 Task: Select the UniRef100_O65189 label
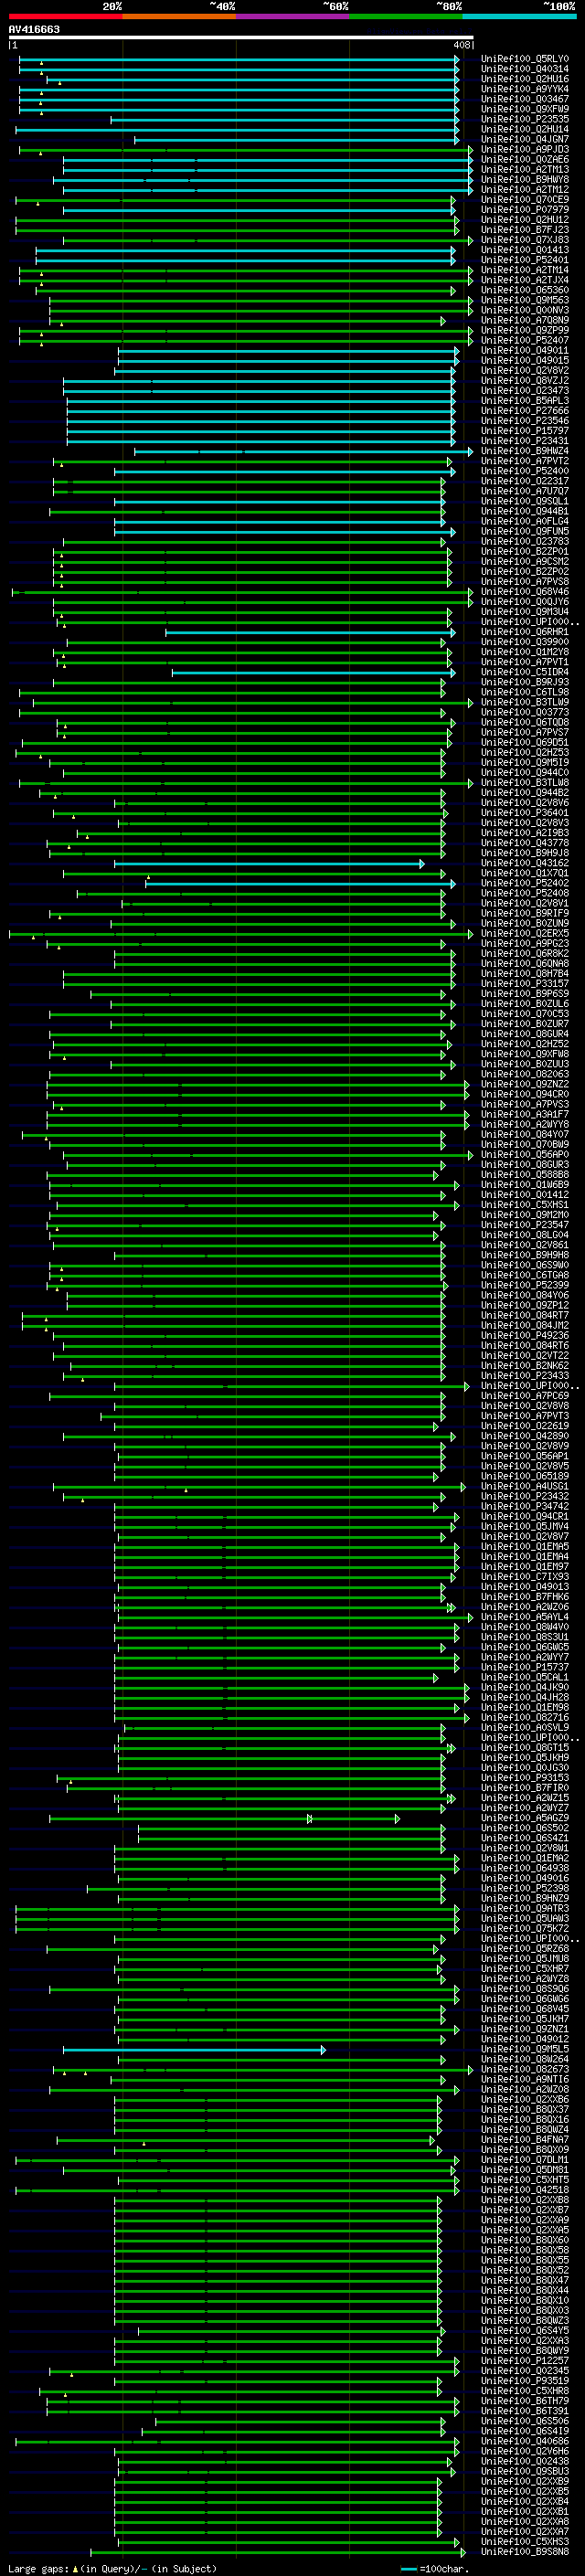pyautogui.click(x=525, y=1476)
